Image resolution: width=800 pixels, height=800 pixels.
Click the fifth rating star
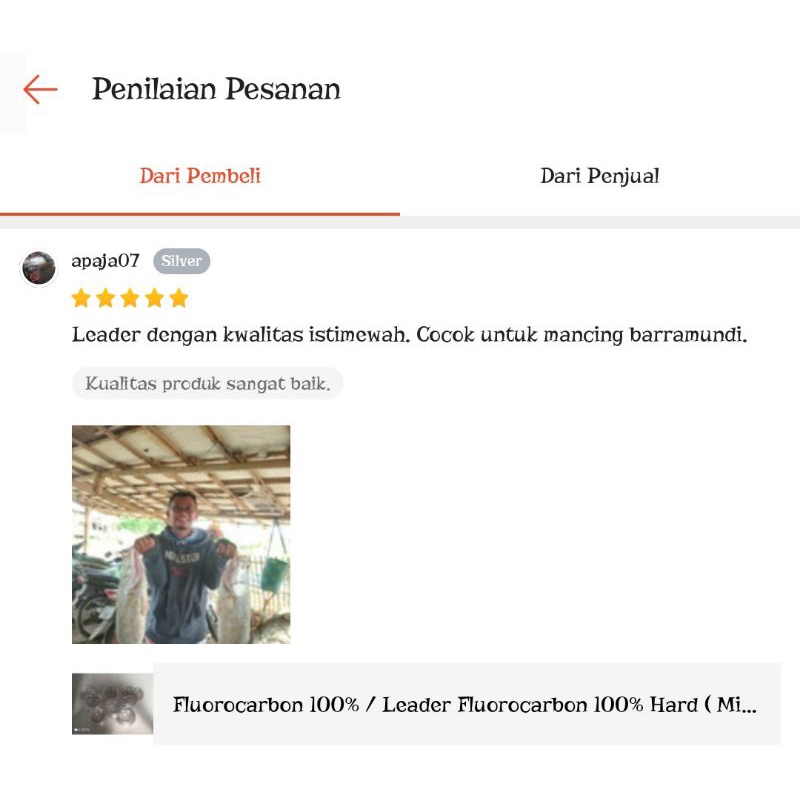179,298
